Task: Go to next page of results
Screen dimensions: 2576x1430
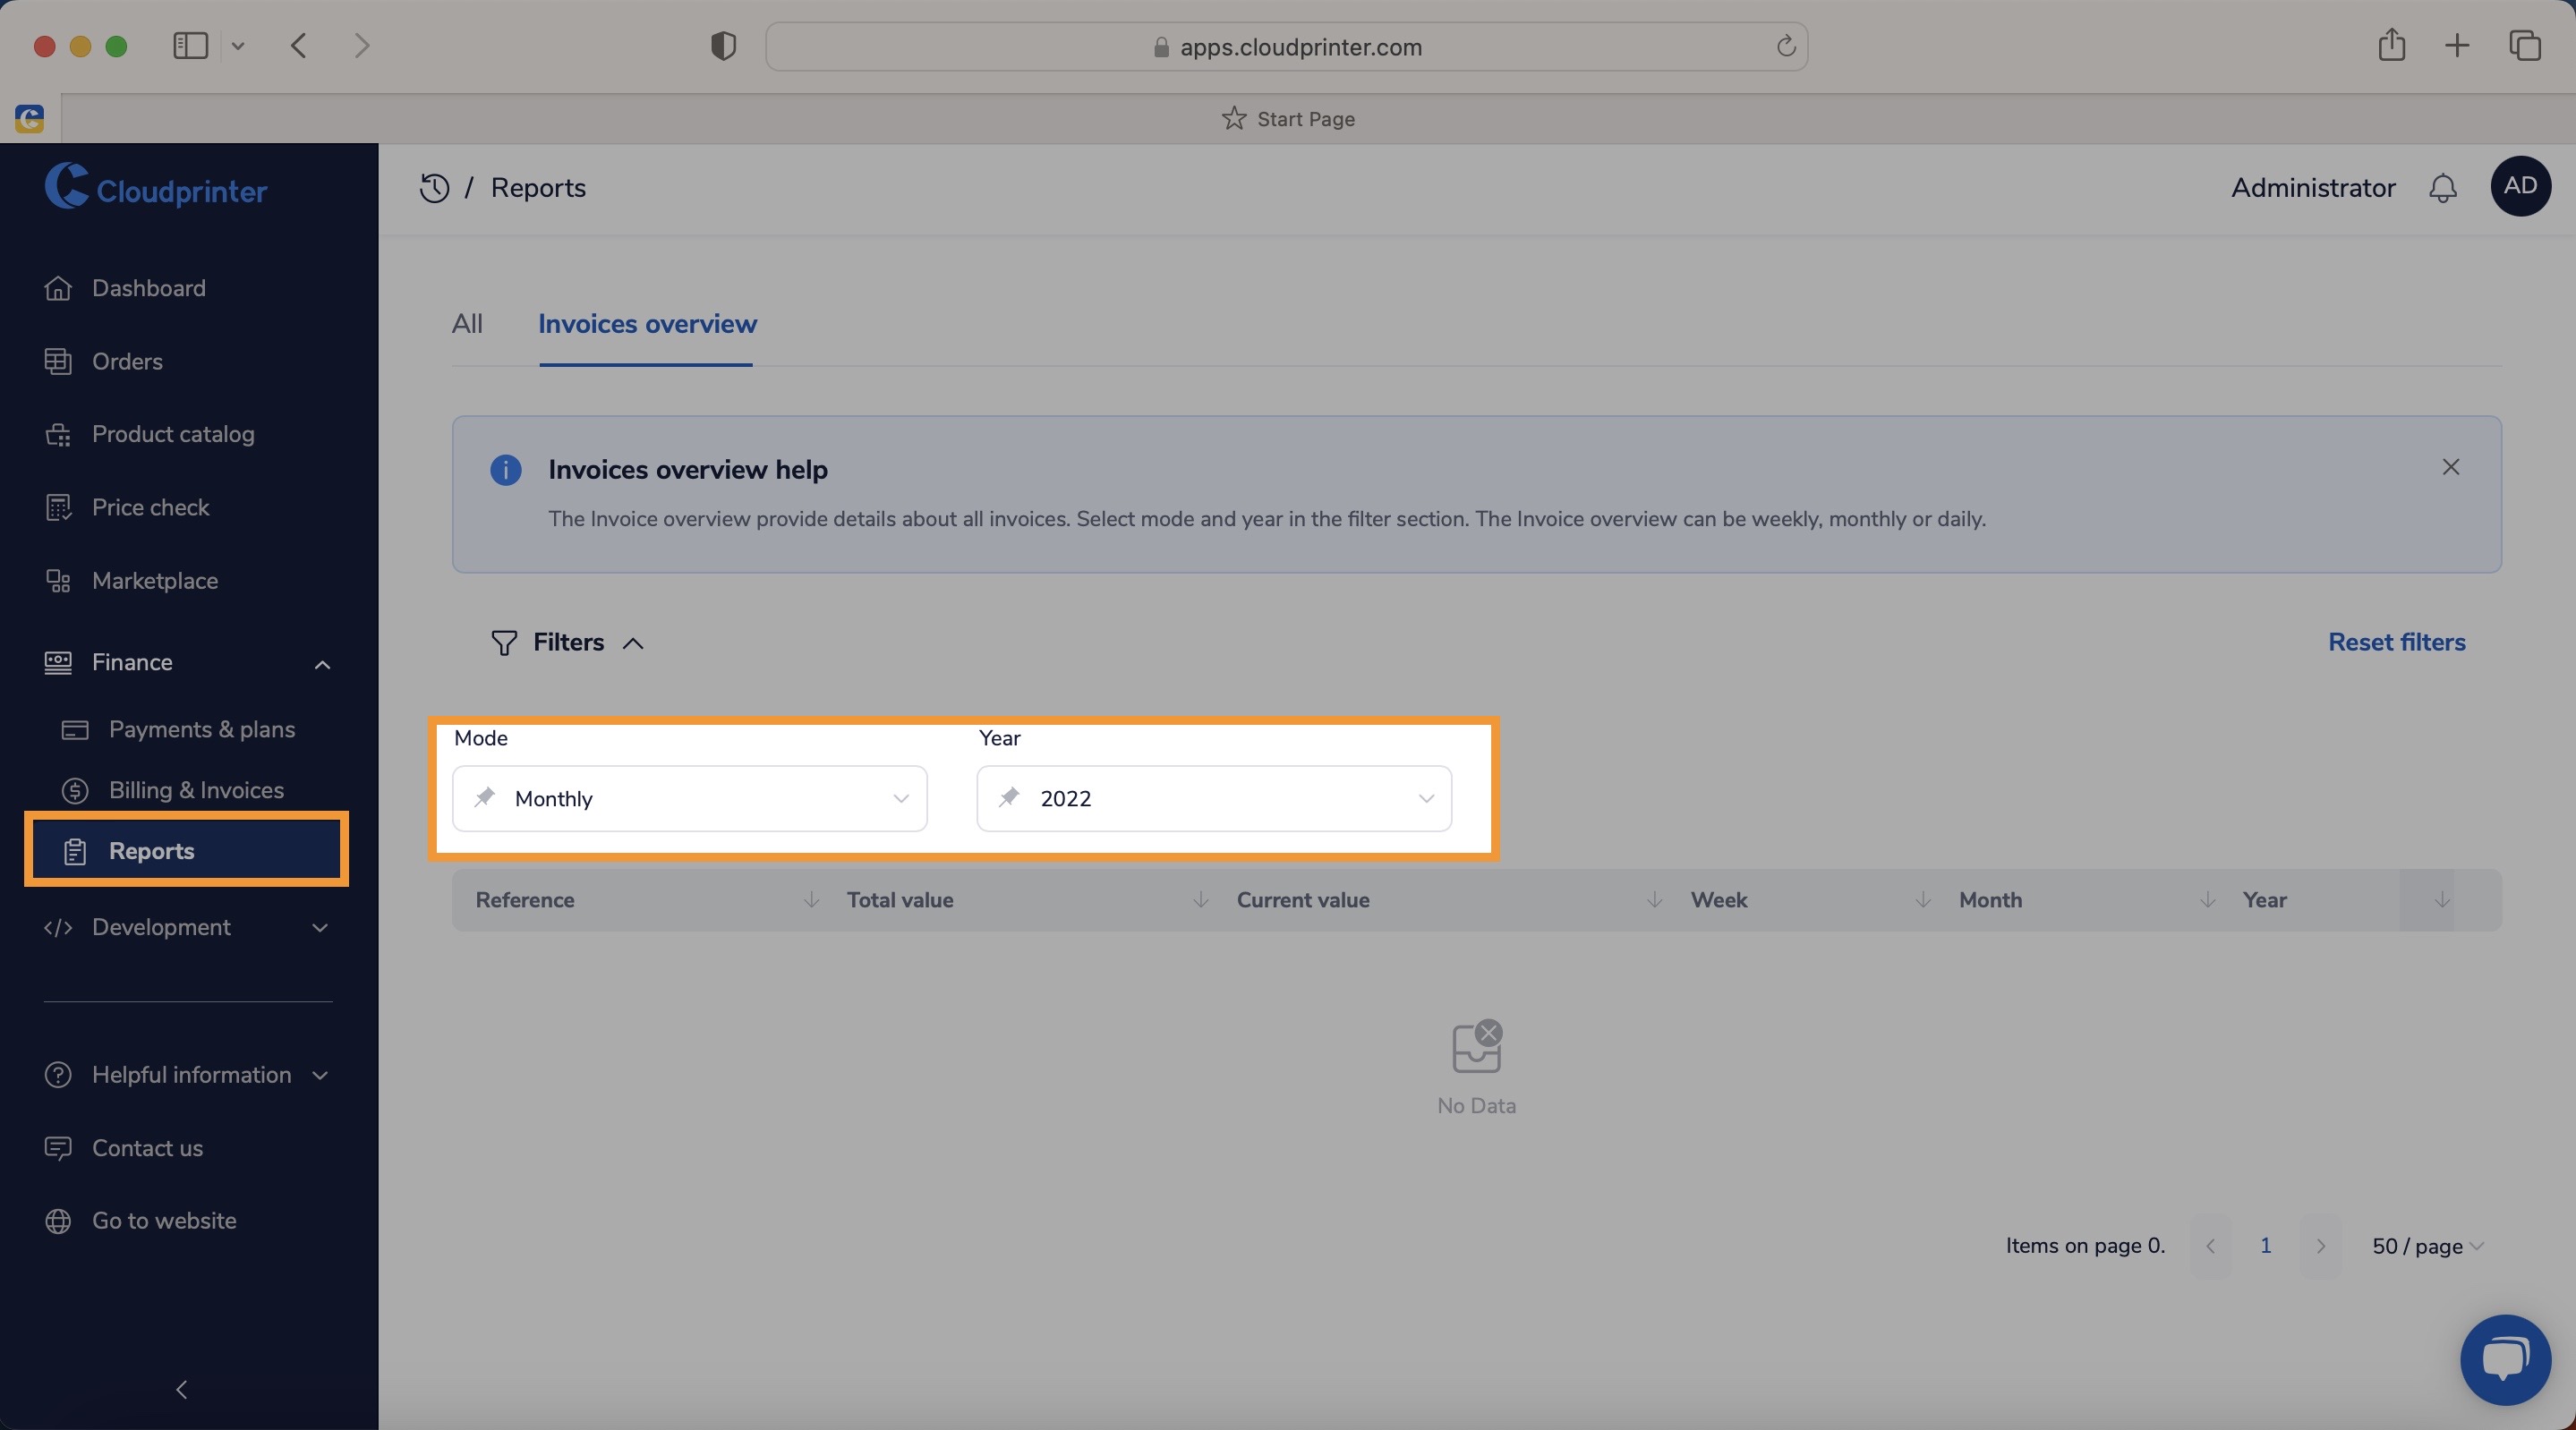Action: pyautogui.click(x=2320, y=1246)
